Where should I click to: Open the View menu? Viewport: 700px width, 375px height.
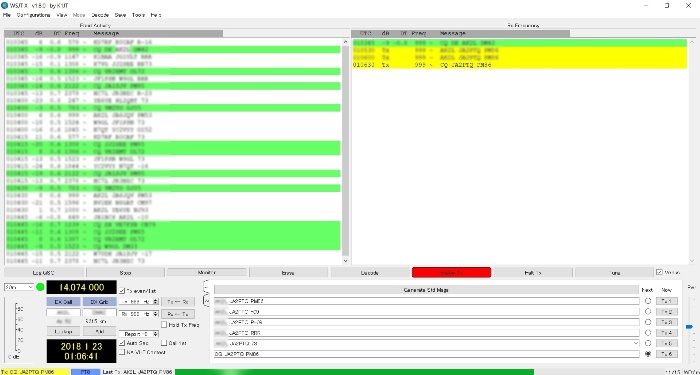62,15
